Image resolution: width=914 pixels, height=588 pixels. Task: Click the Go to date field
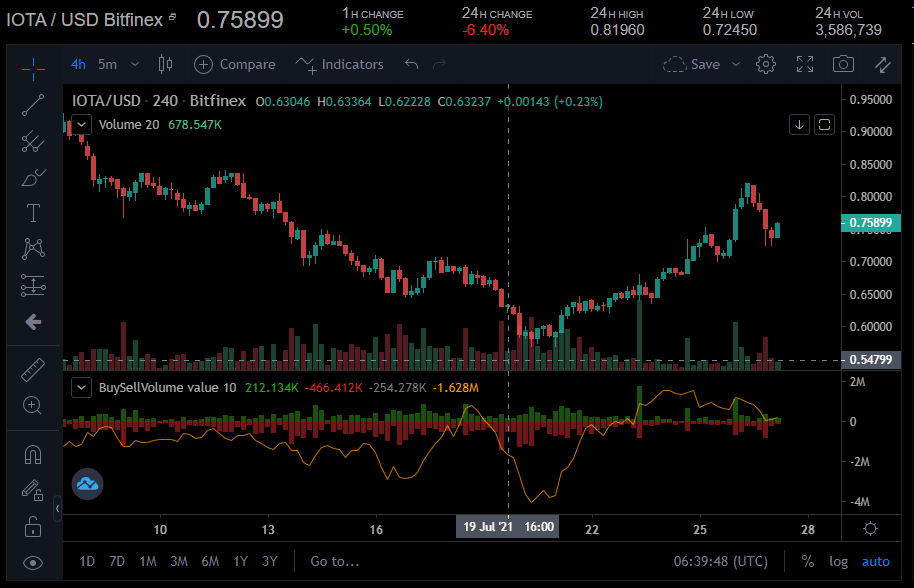pos(334,561)
